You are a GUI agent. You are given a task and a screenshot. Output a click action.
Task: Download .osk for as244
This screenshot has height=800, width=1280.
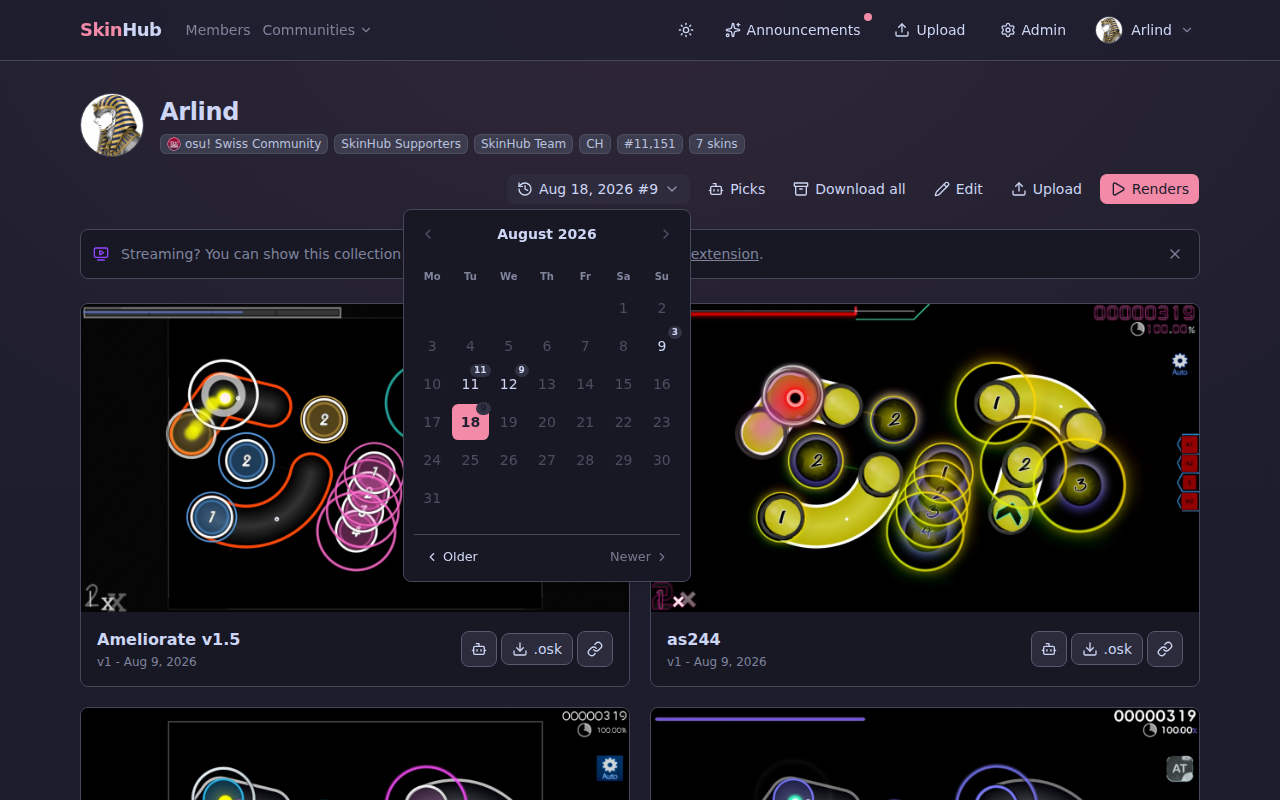(1107, 649)
